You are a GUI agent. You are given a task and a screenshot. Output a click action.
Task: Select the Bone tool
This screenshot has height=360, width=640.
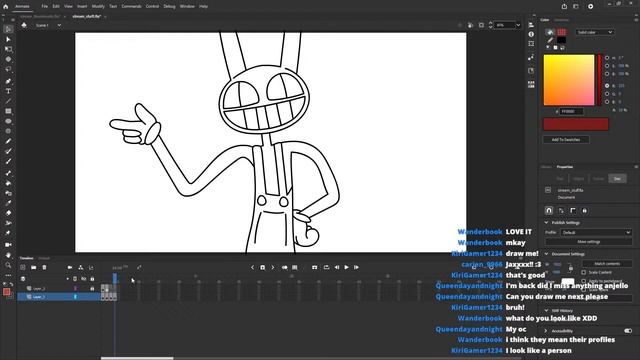point(8,173)
